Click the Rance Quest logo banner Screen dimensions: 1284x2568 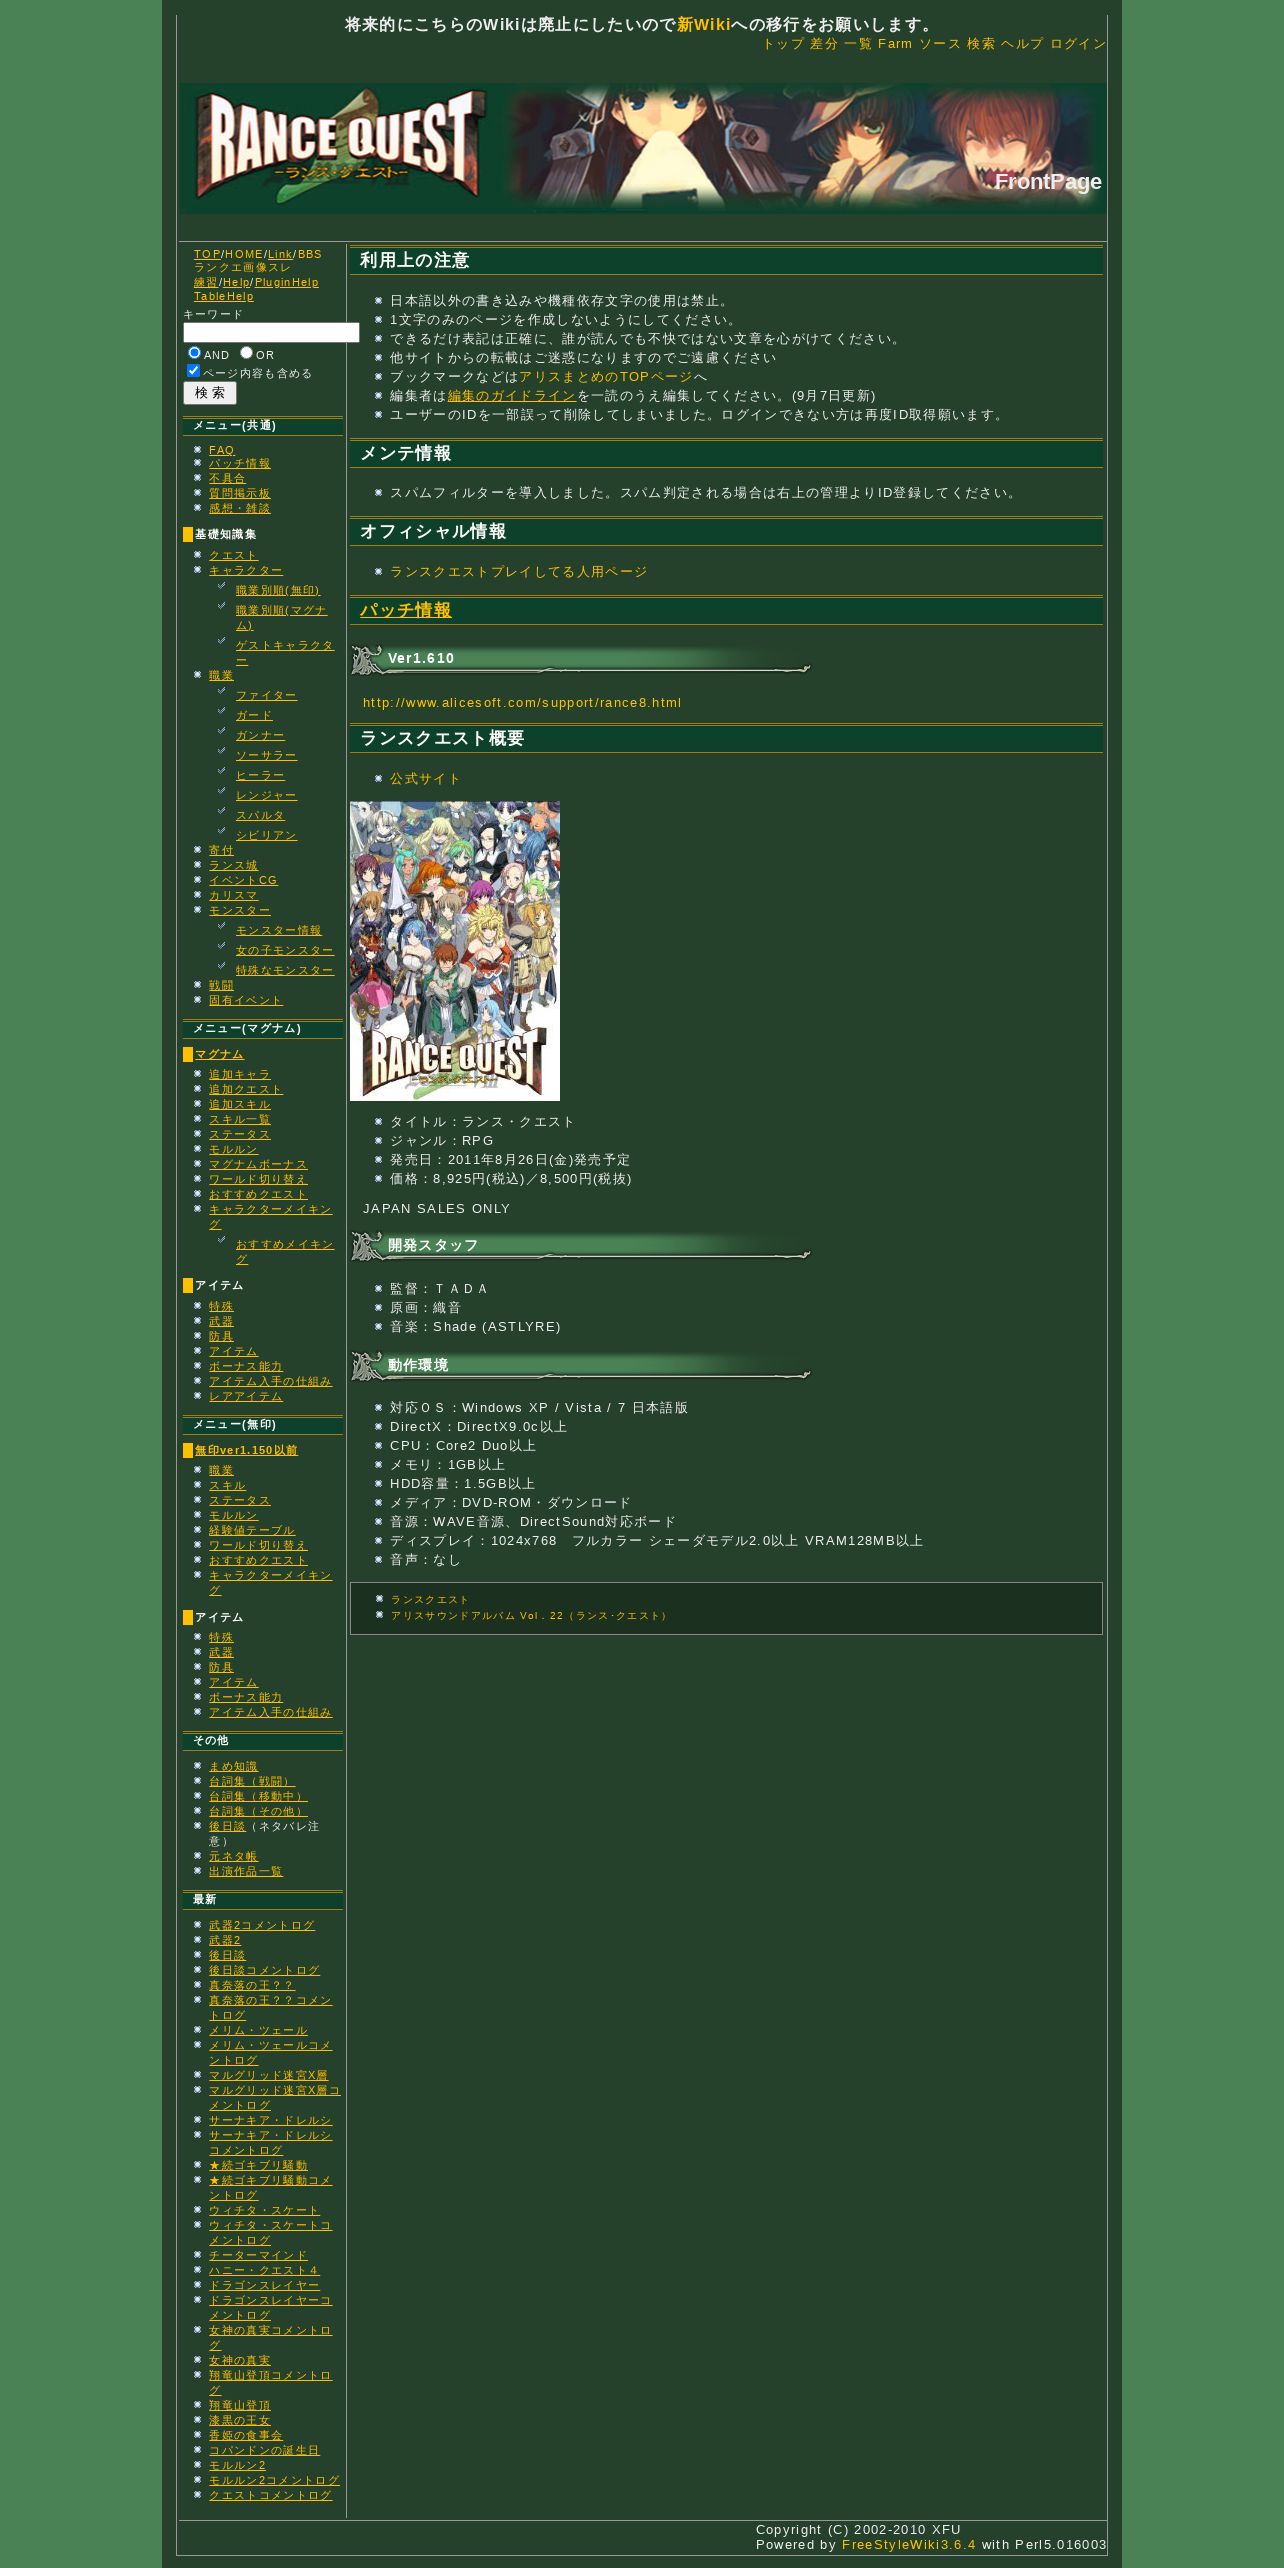point(643,148)
